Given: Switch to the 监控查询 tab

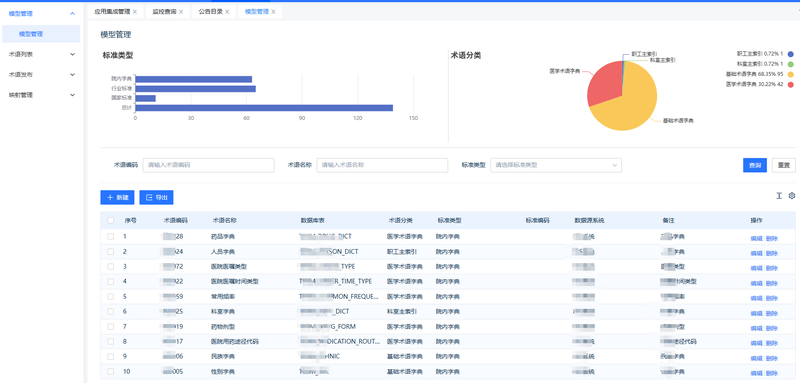Looking at the screenshot, I should 164,12.
